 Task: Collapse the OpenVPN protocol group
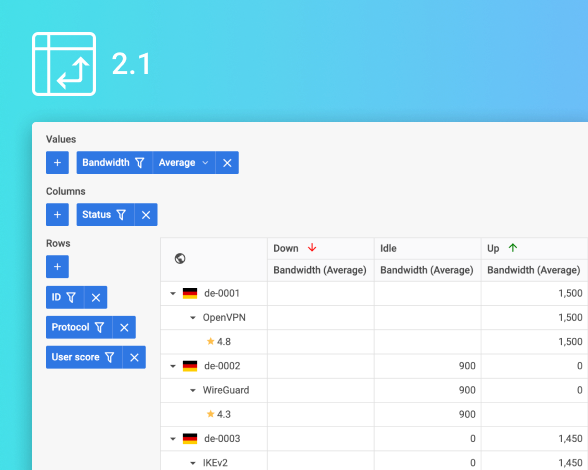[x=193, y=318]
